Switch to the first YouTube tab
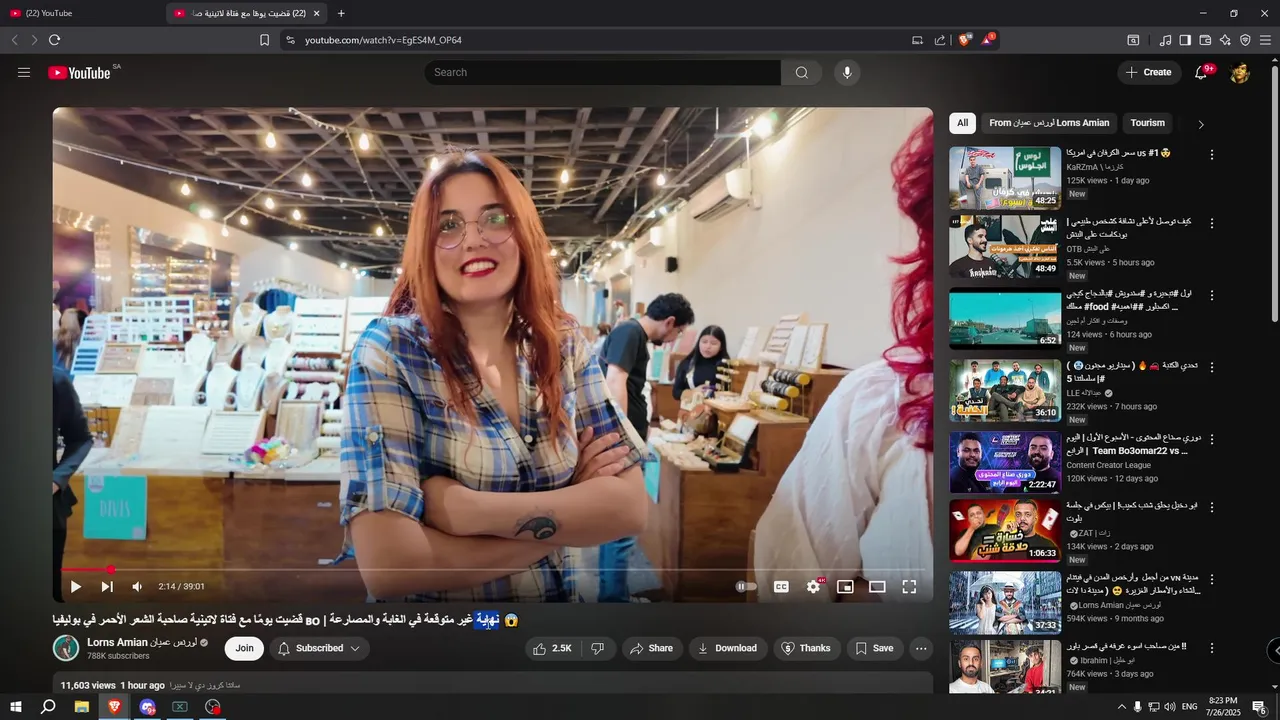The image size is (1280, 720). [80, 13]
